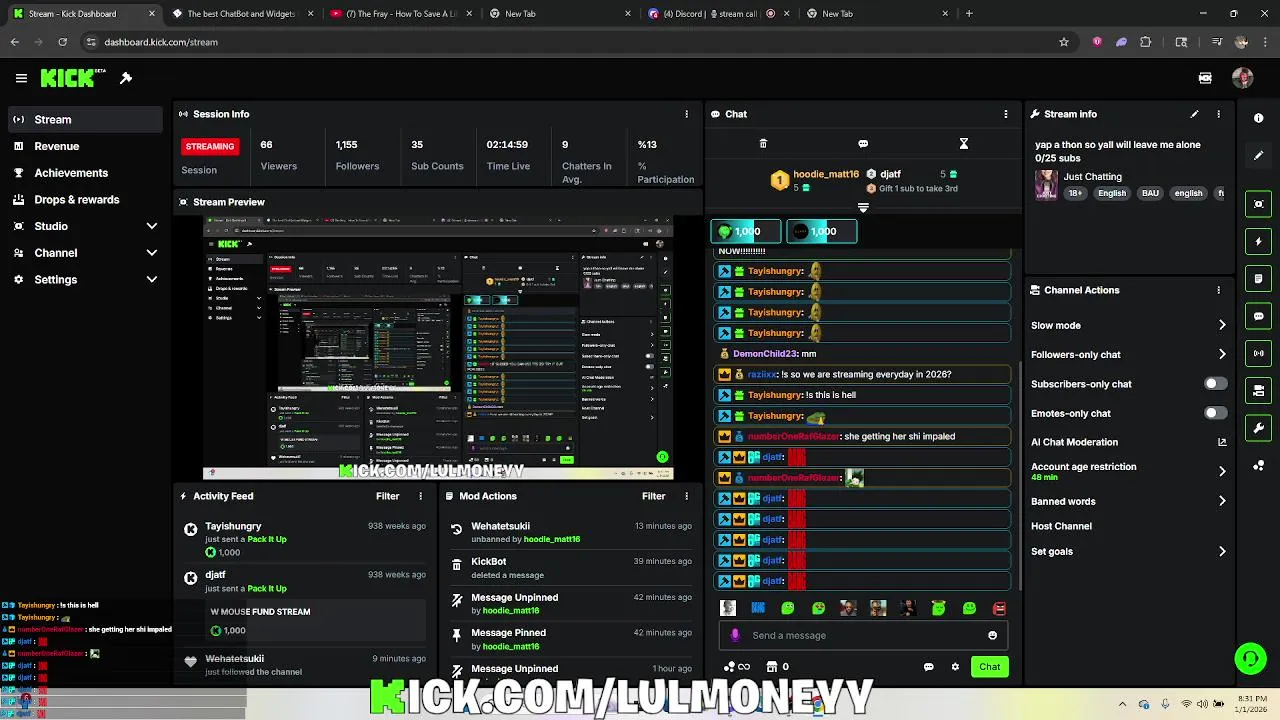Click the theater mode icon in header

coord(1205,78)
